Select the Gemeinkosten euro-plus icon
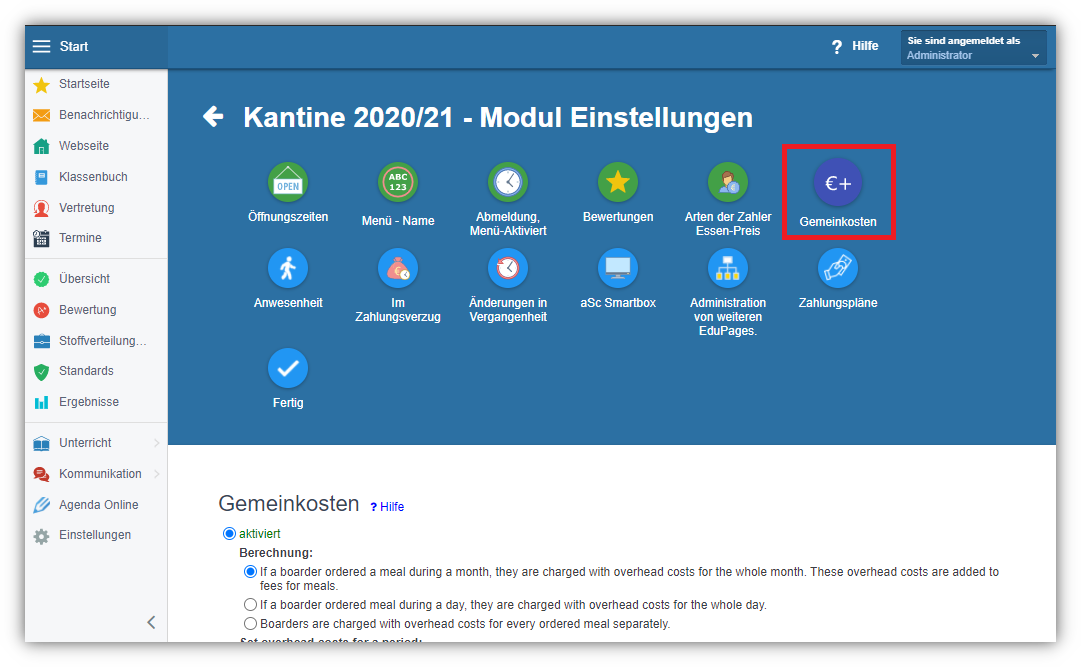 [x=838, y=183]
